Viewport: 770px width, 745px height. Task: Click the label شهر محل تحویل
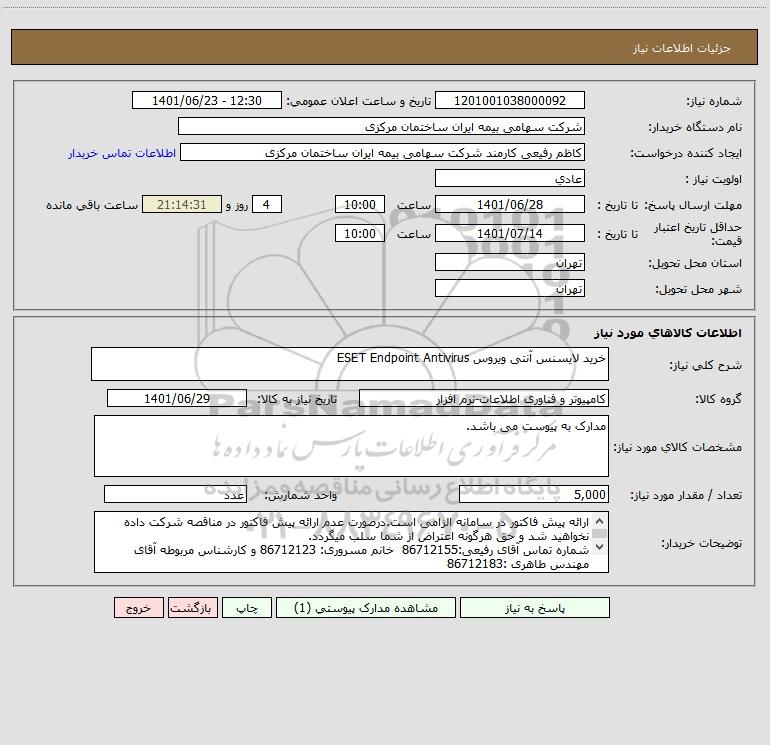[698, 289]
